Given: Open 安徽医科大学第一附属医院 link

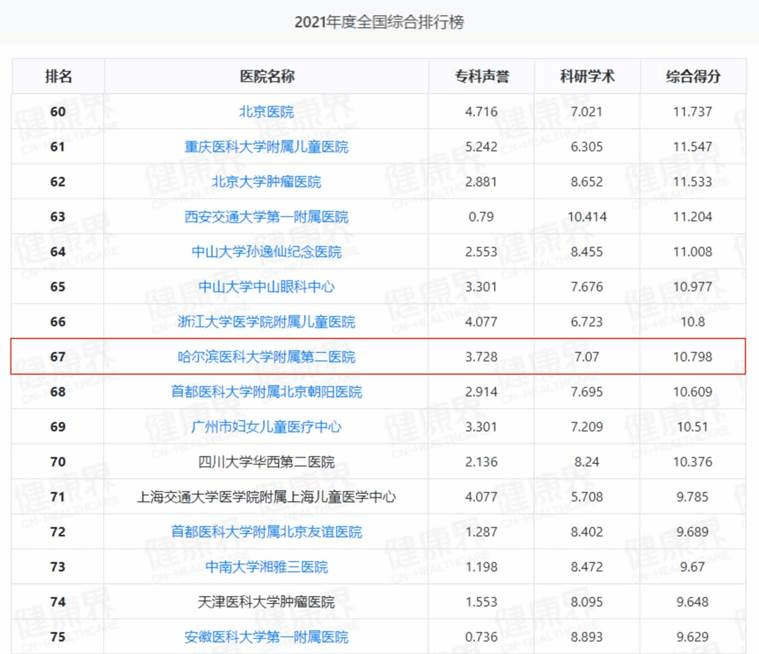Looking at the screenshot, I should 266,636.
